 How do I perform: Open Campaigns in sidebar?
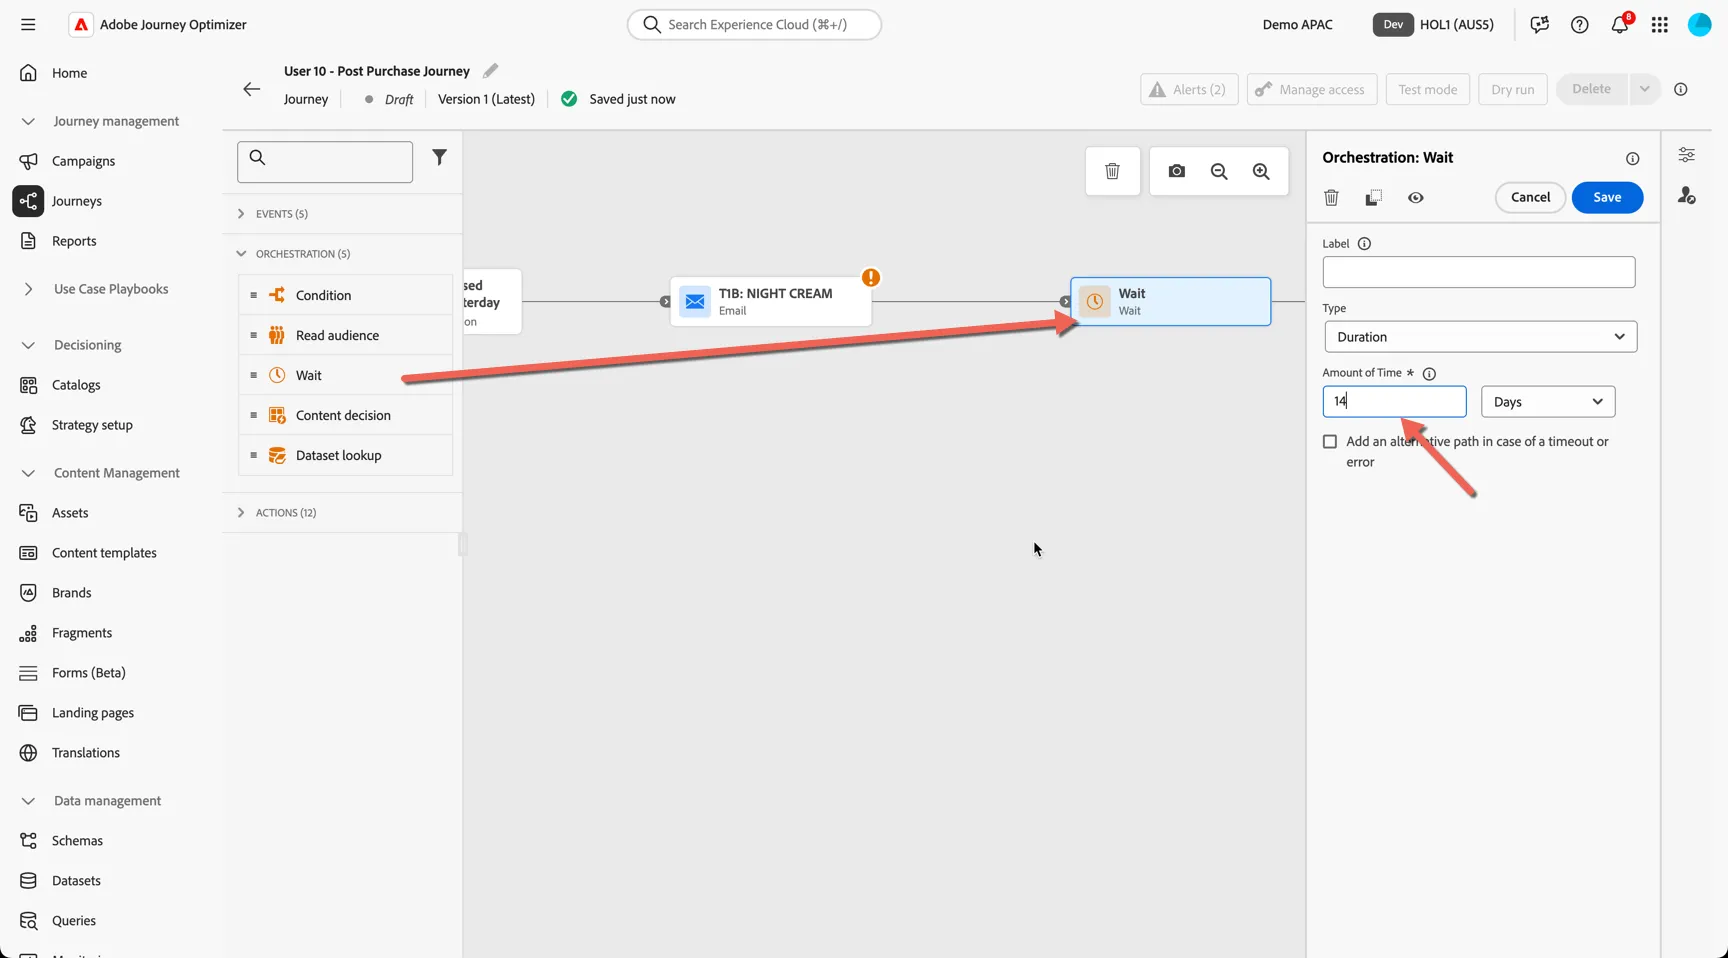[x=83, y=161]
